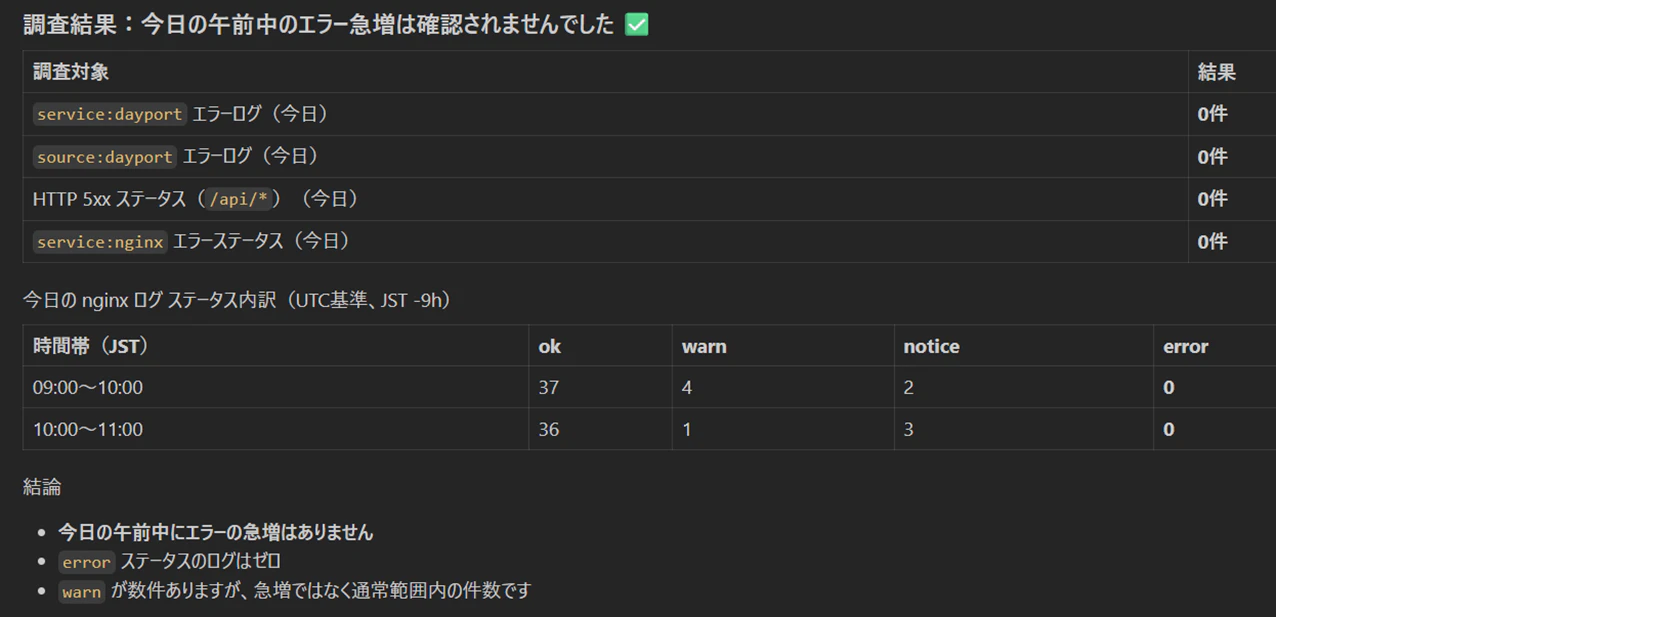Select the source:dayport code tag
The height and width of the screenshot is (617, 1676).
[x=105, y=157]
